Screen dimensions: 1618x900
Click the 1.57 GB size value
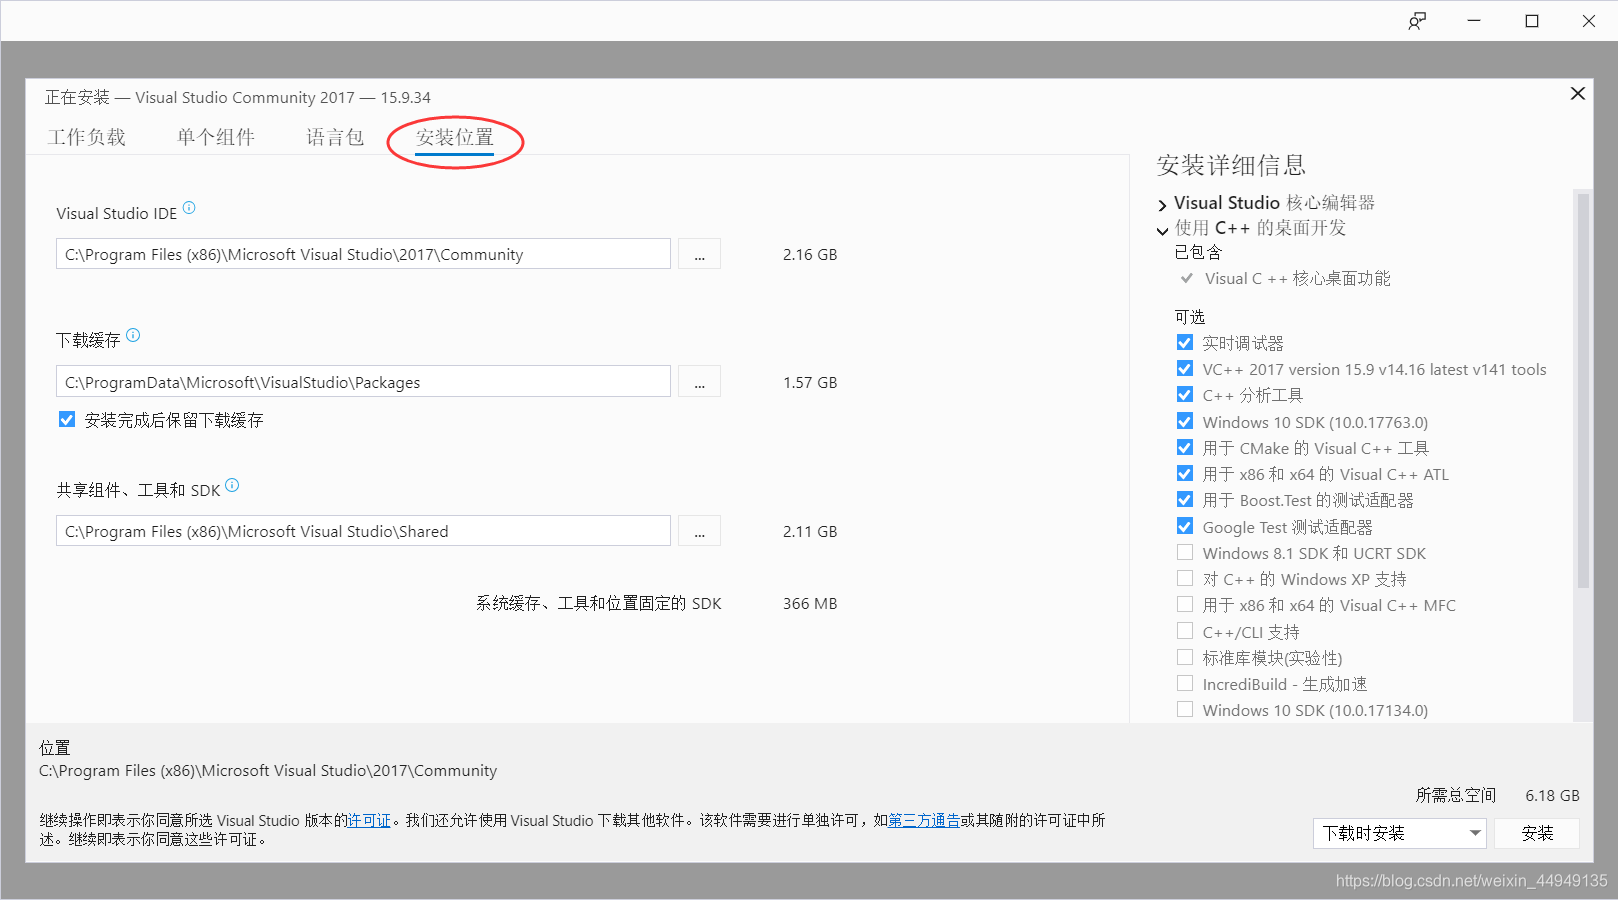(810, 382)
